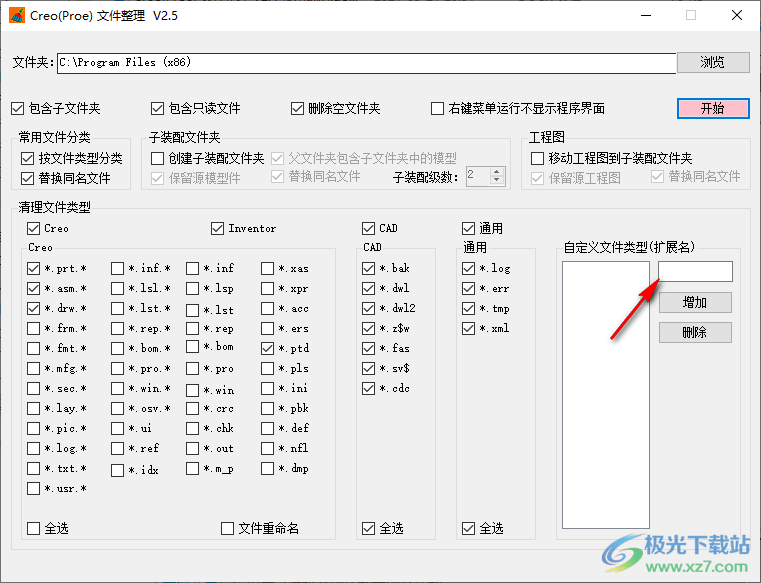This screenshot has height=583, width=761.
Task: Check the *.usr.* file type
Action: [x=33, y=488]
